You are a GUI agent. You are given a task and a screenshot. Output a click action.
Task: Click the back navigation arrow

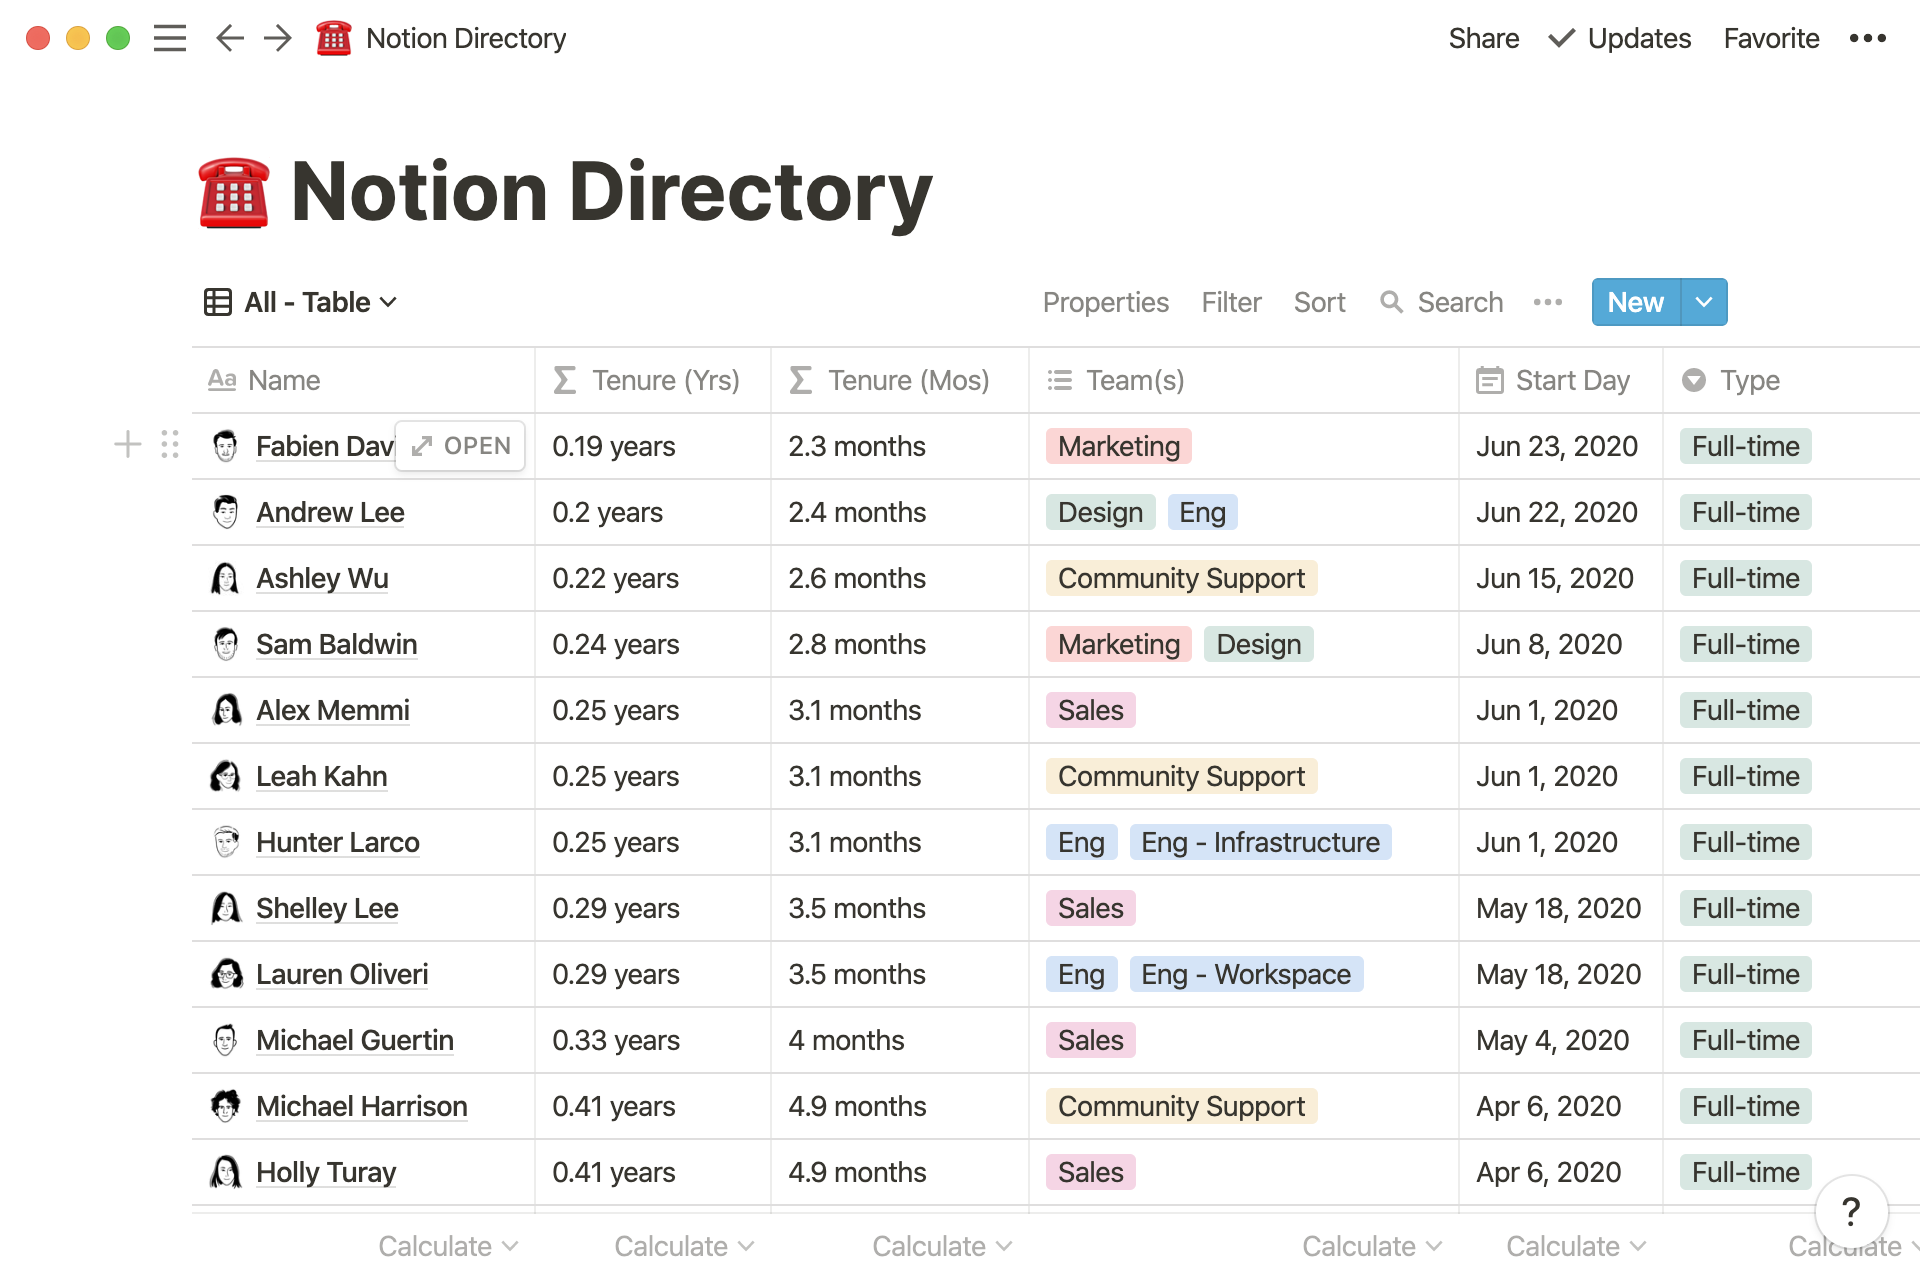pyautogui.click(x=229, y=38)
